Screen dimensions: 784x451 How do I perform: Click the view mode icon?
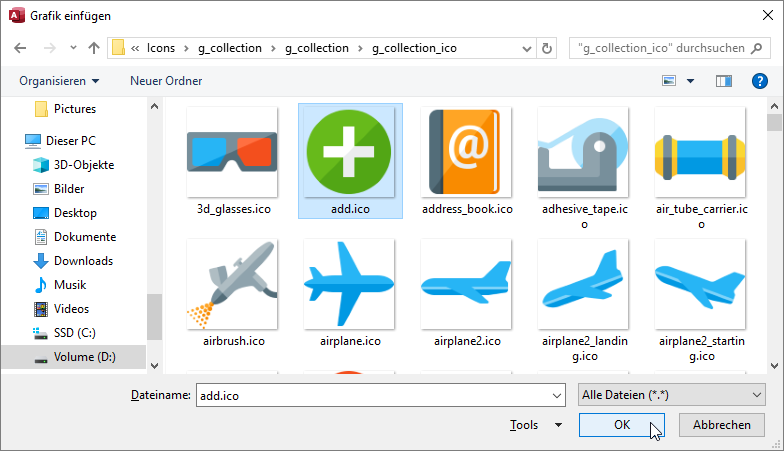click(669, 80)
